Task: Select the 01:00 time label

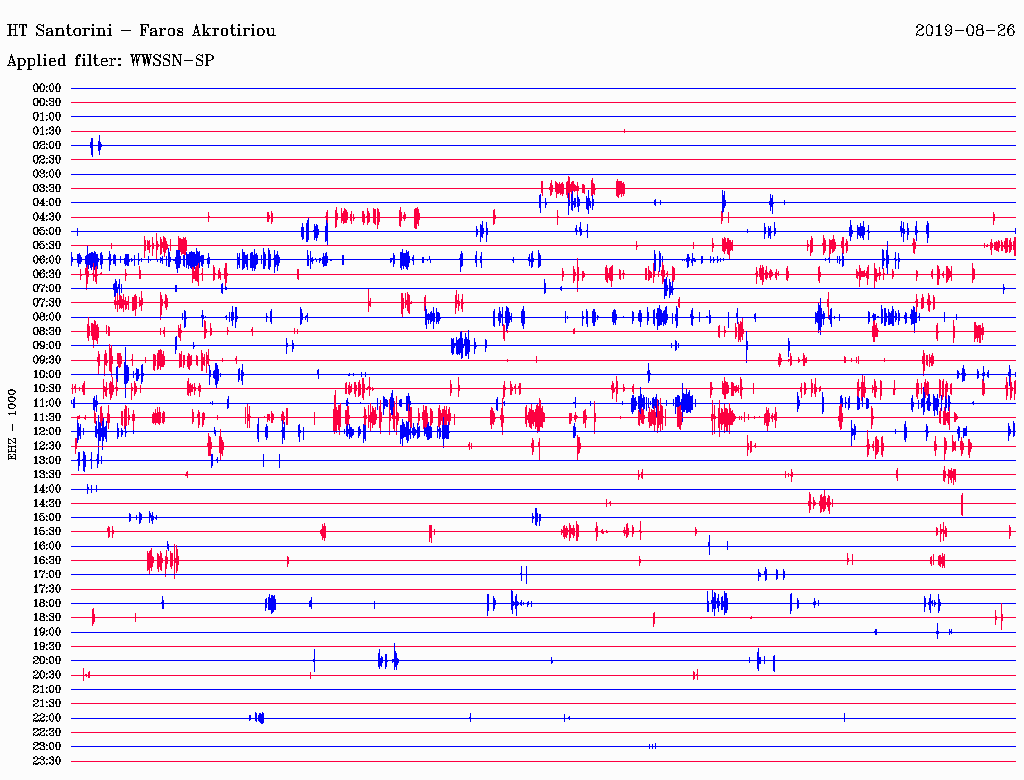Action: (46, 116)
